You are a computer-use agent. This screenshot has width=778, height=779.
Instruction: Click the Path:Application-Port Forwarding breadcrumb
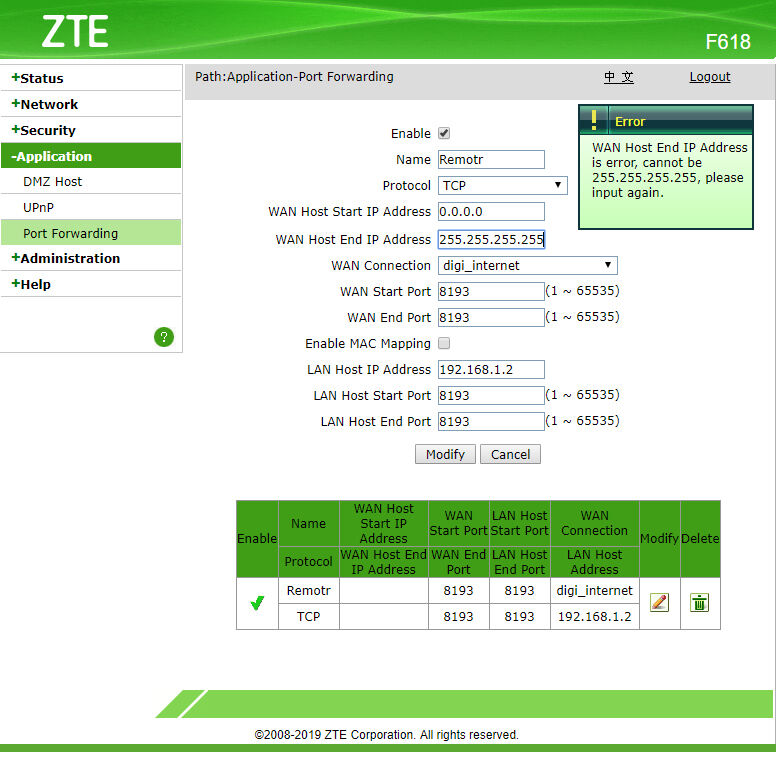(x=294, y=77)
